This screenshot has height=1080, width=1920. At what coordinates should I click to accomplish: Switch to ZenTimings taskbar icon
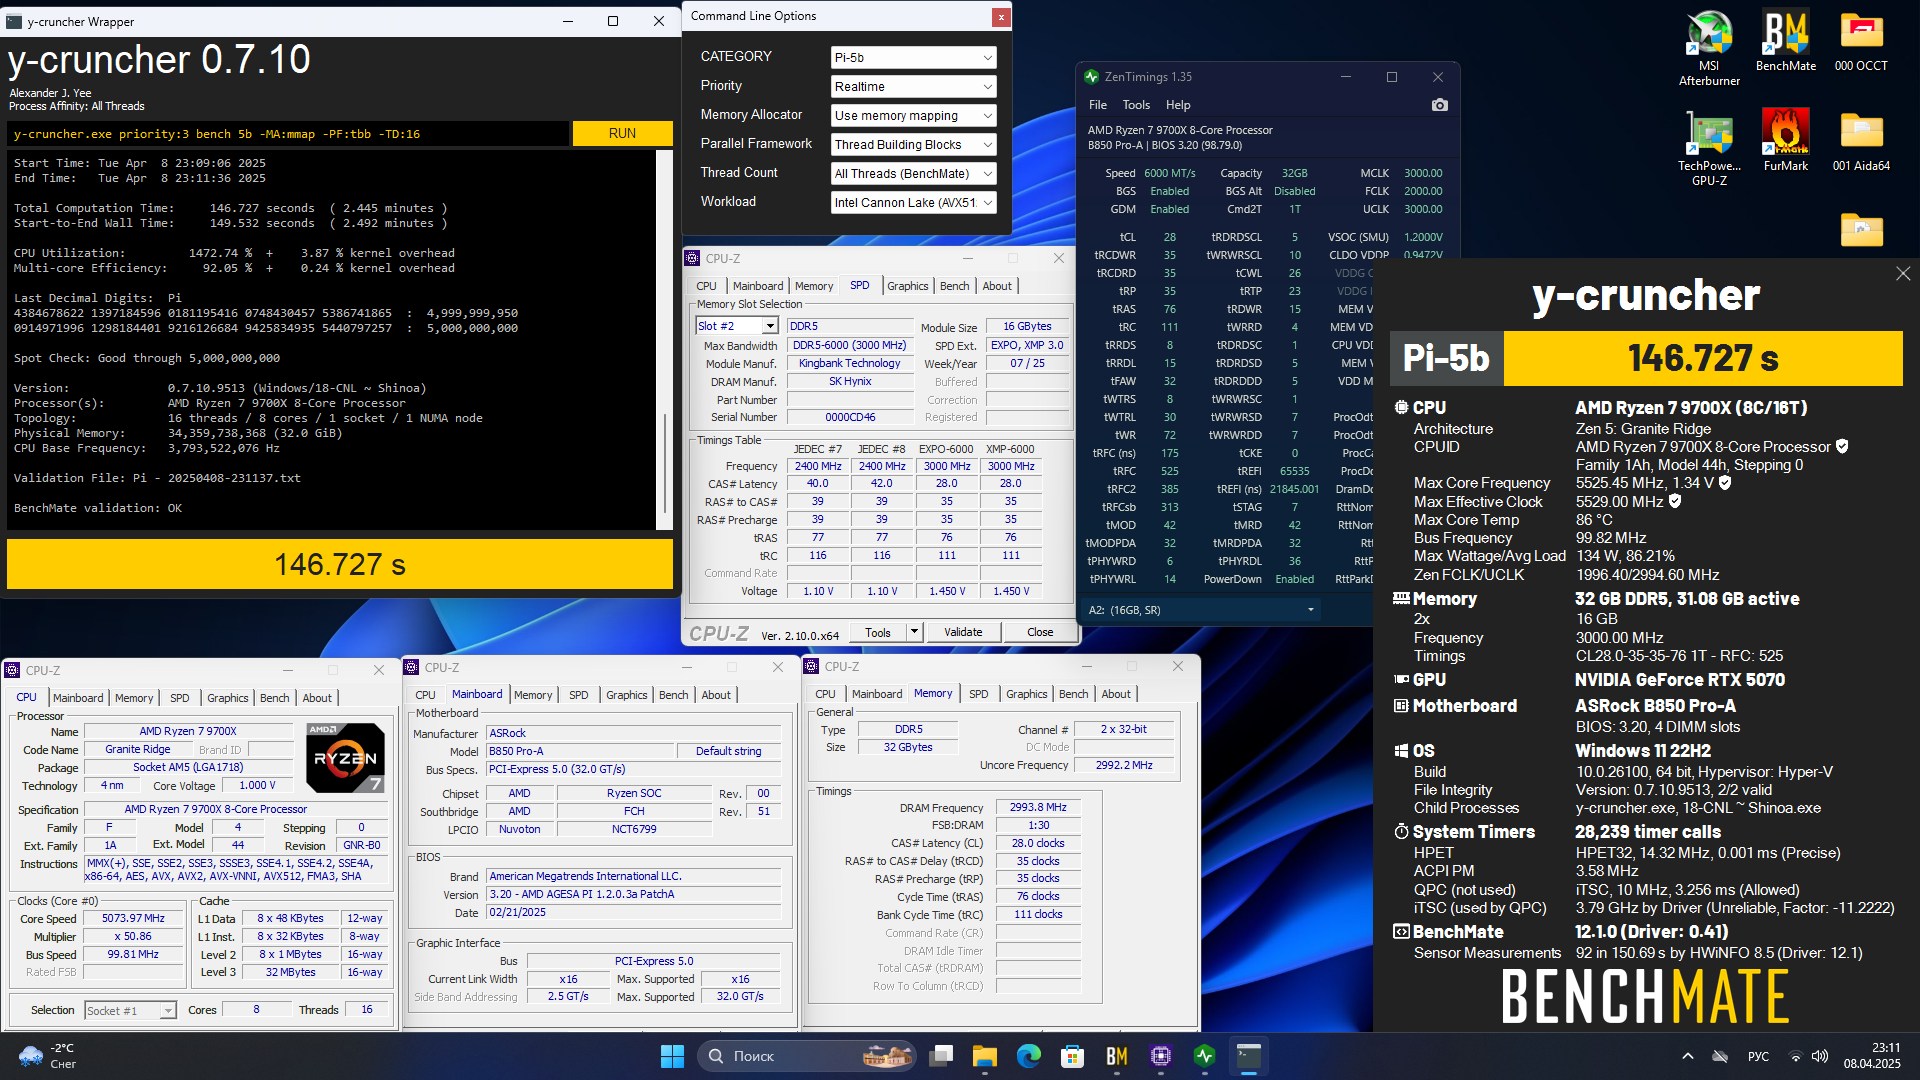(x=1205, y=1056)
